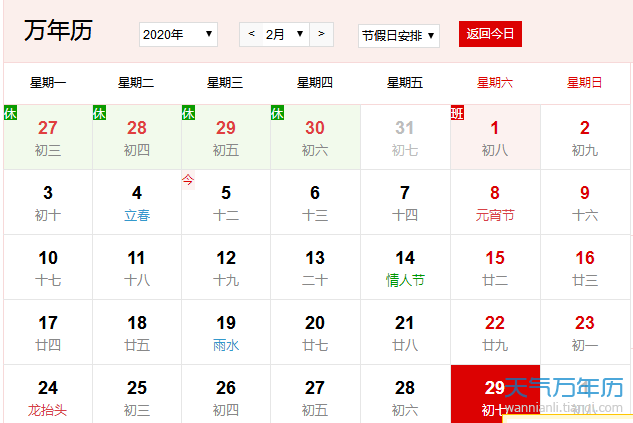Viewport: 633px width, 423px height.
Task: Click the 返回今日 button
Action: (490, 34)
